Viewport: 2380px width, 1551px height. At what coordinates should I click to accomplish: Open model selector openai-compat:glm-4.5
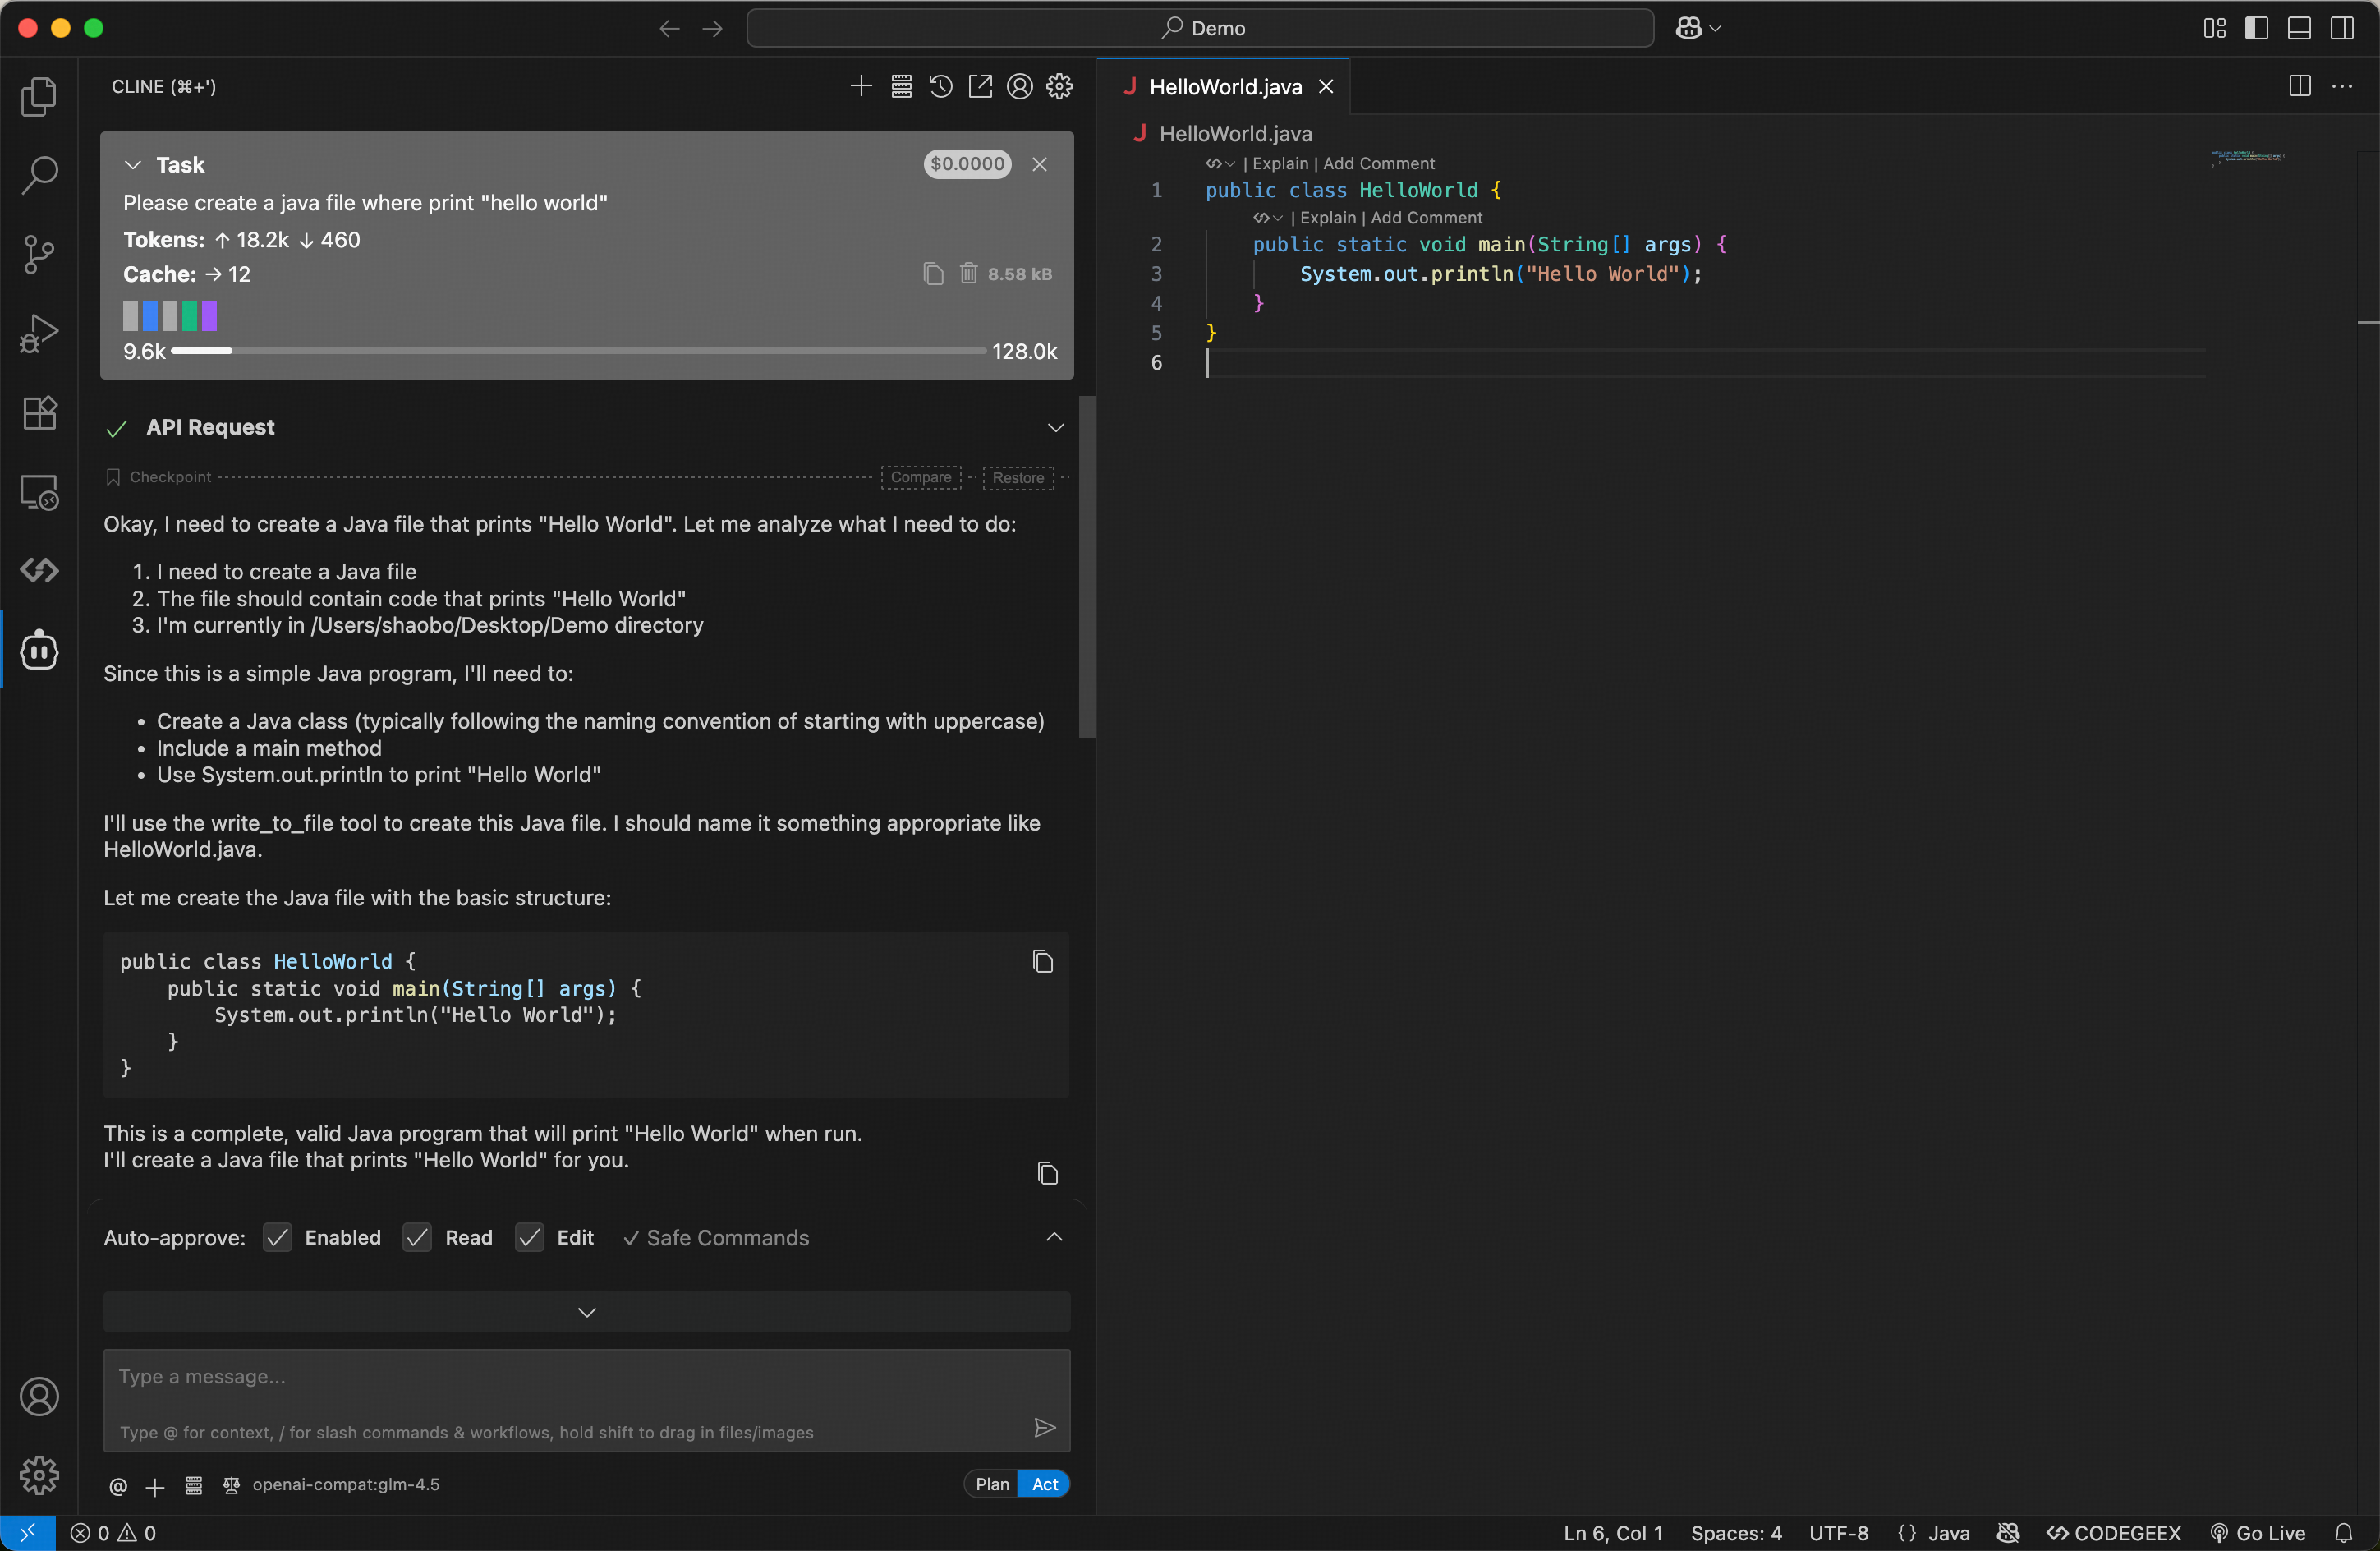(346, 1485)
